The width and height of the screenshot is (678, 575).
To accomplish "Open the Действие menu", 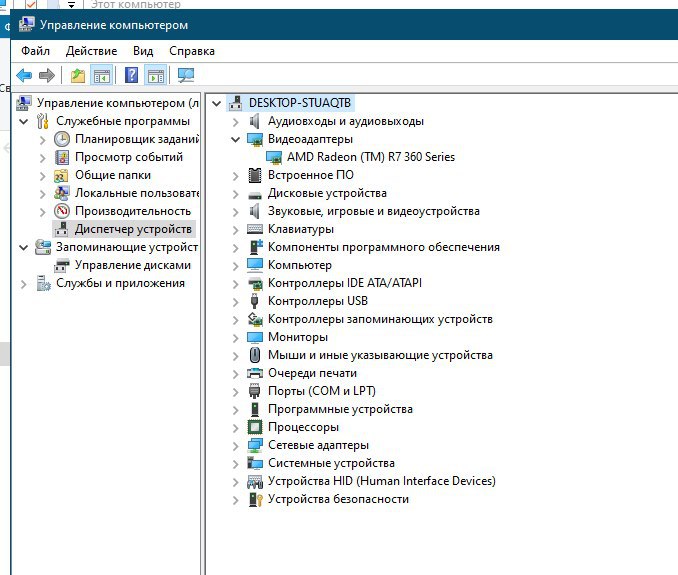I will (91, 51).
